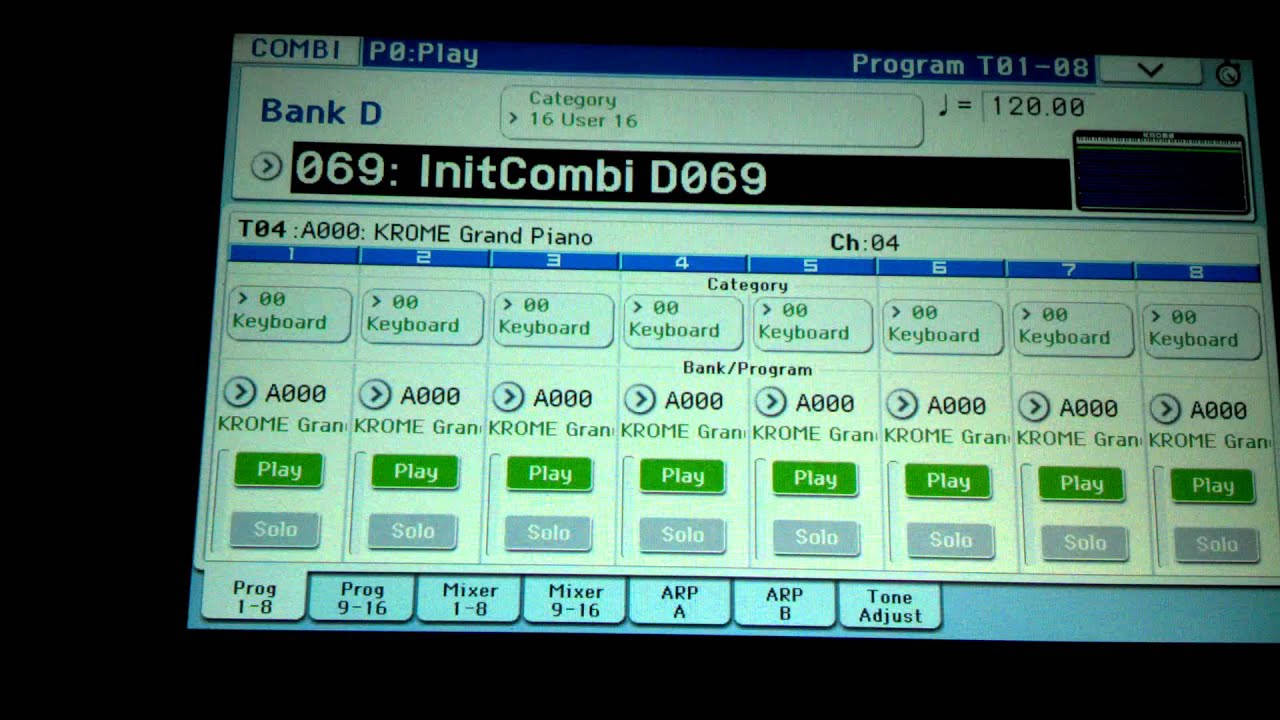Select timbre column header 1
Viewport: 1280px width, 720px height.
point(294,255)
